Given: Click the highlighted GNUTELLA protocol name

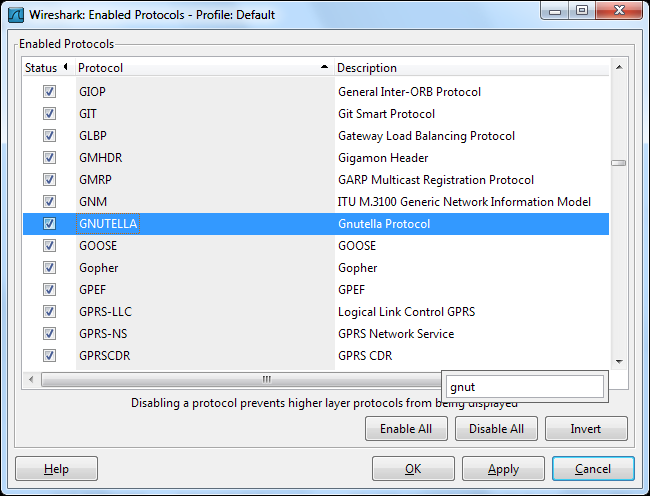Looking at the screenshot, I should [108, 224].
